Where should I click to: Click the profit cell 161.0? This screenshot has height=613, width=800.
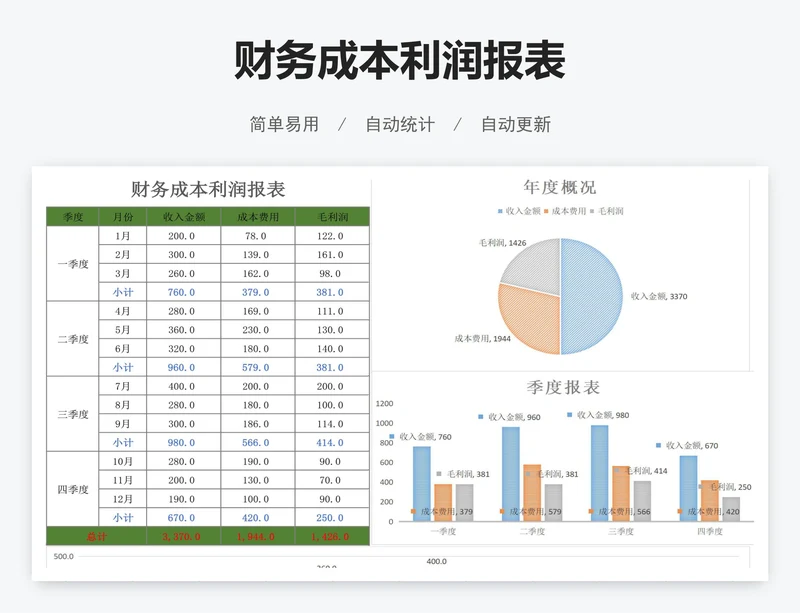[x=332, y=255]
